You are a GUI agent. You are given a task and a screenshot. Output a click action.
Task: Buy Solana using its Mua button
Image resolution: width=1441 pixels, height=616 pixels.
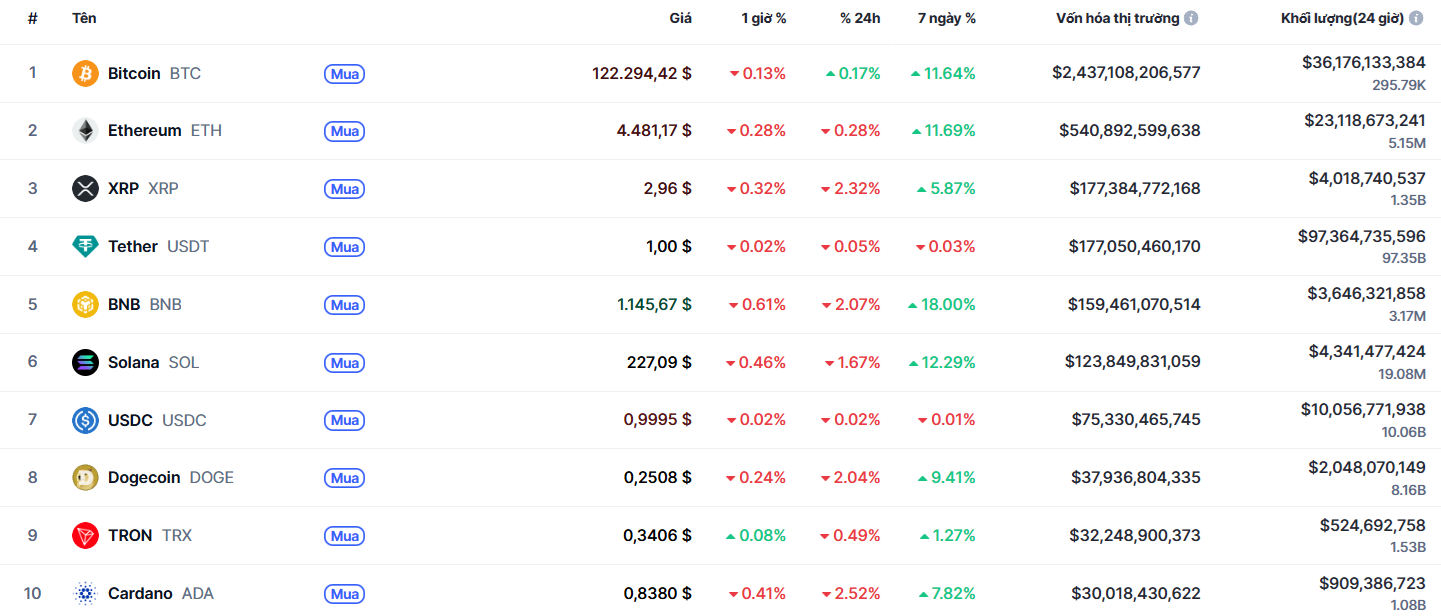point(344,363)
